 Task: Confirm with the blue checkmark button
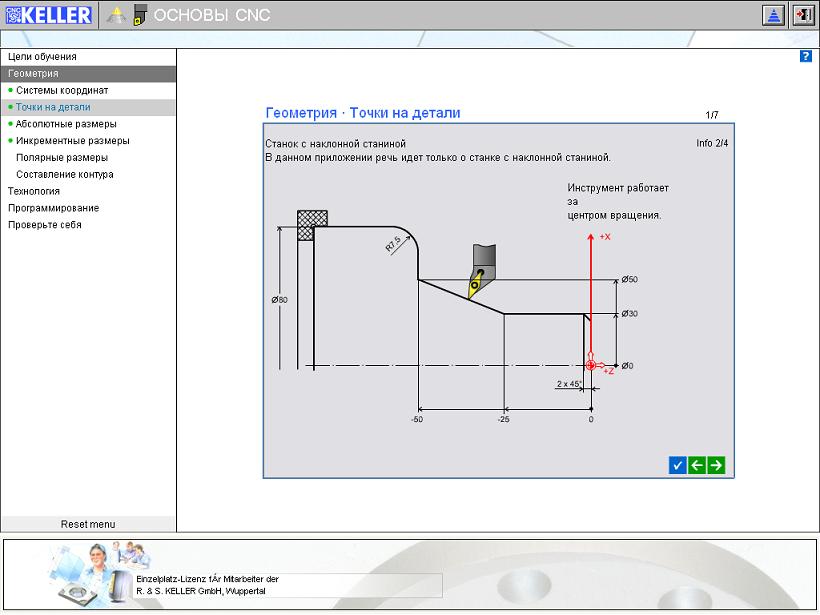point(677,465)
